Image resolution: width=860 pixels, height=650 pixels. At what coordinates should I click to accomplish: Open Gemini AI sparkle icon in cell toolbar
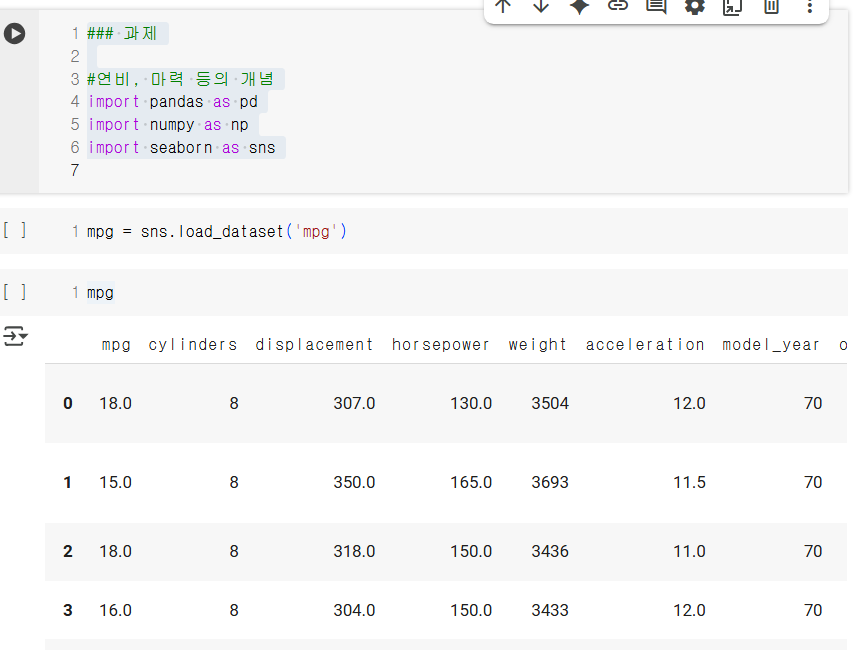[579, 6]
